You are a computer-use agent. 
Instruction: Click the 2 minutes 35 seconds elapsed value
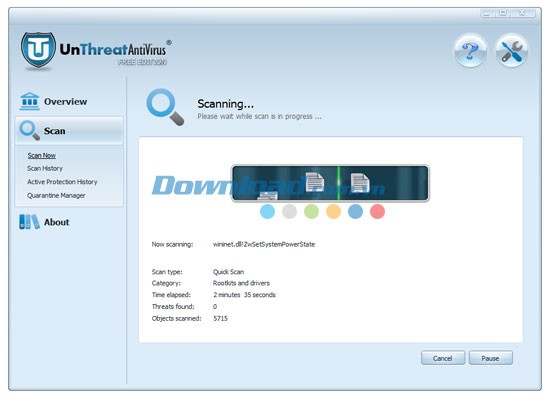244,295
